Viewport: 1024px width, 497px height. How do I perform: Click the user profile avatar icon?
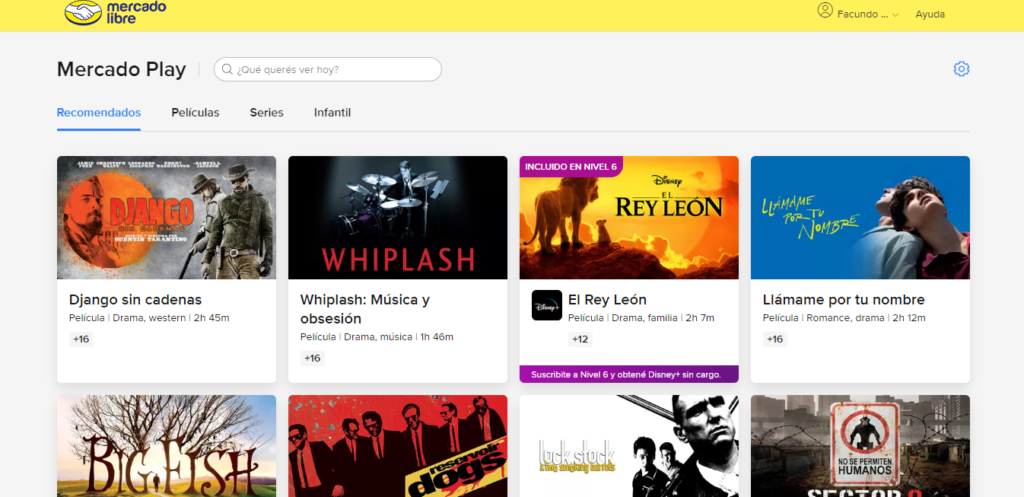pos(825,11)
